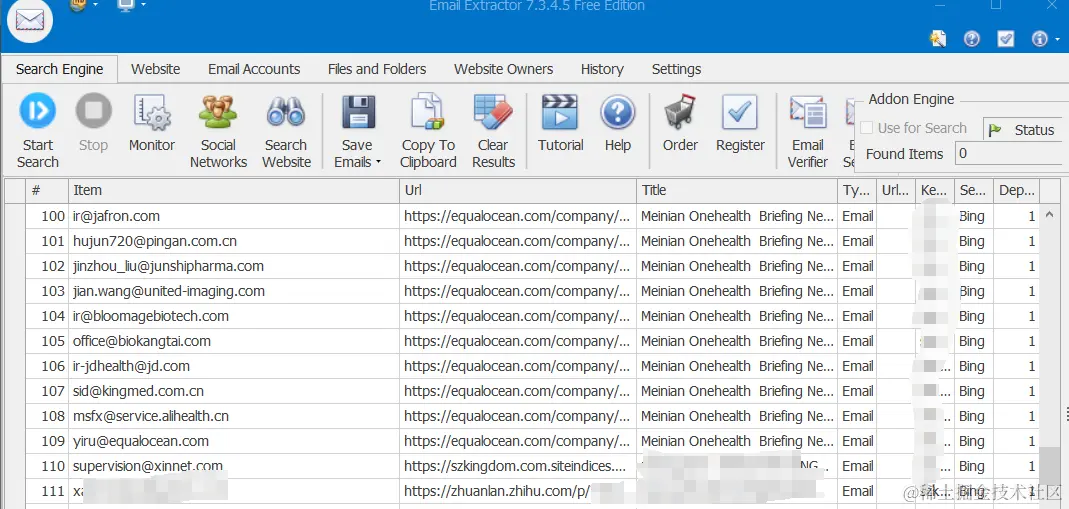Click the Stop search icon
1069x509 pixels.
click(x=93, y=111)
